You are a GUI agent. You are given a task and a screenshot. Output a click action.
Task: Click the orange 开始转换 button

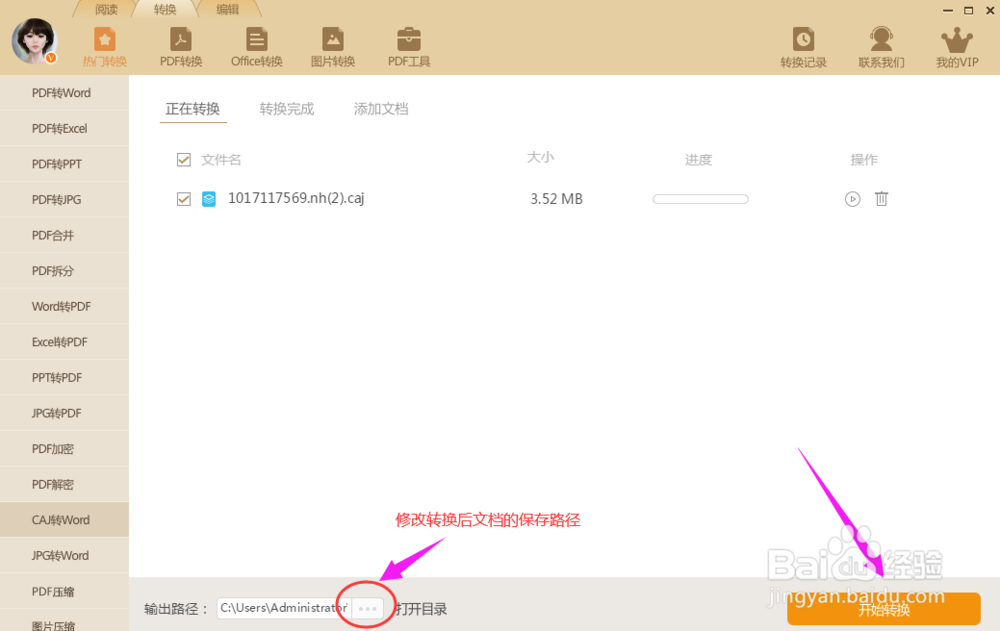[883, 609]
